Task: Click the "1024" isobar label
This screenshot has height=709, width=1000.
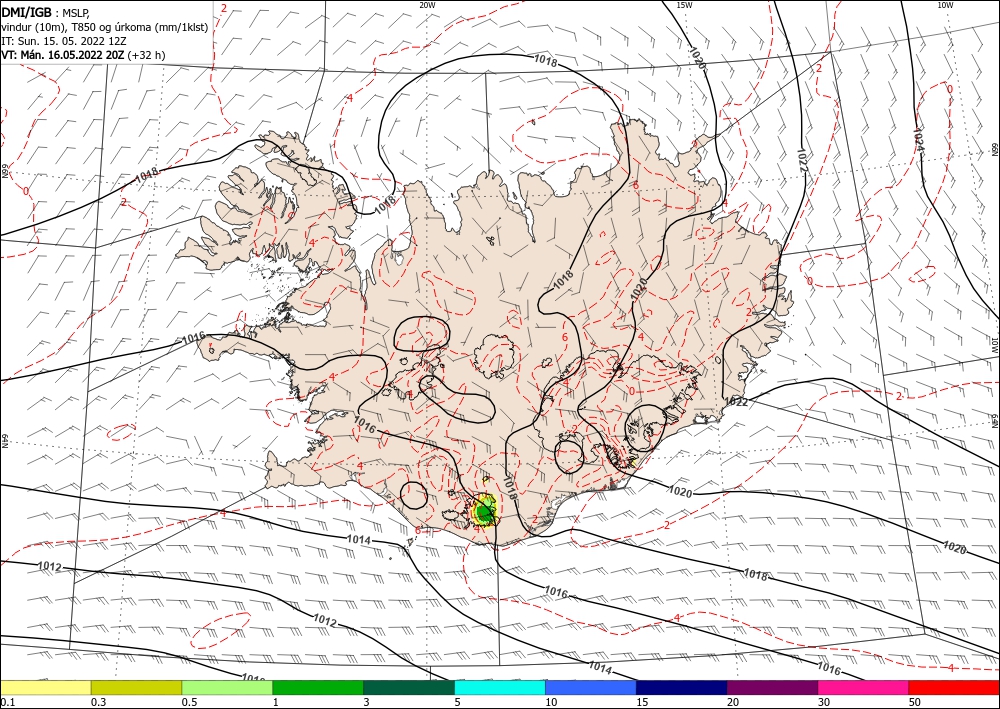Action: [x=919, y=138]
